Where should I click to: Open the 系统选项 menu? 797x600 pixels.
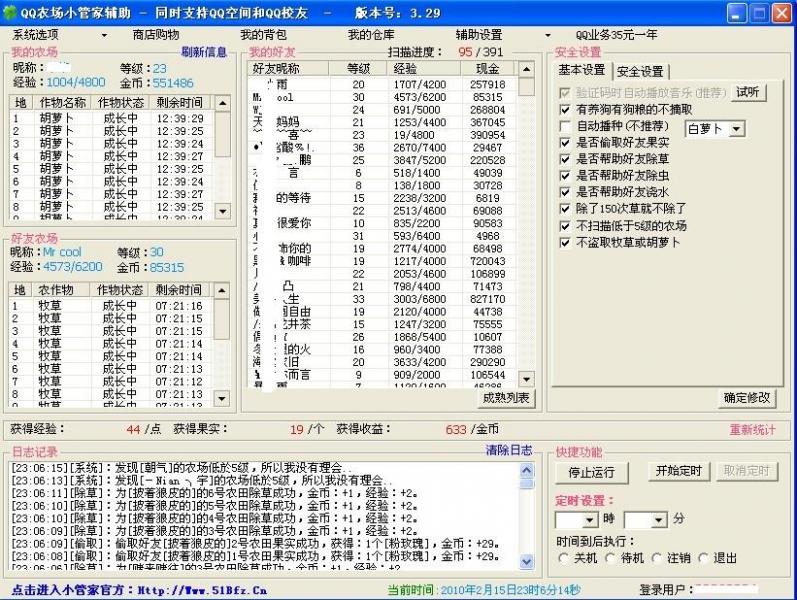[36, 35]
